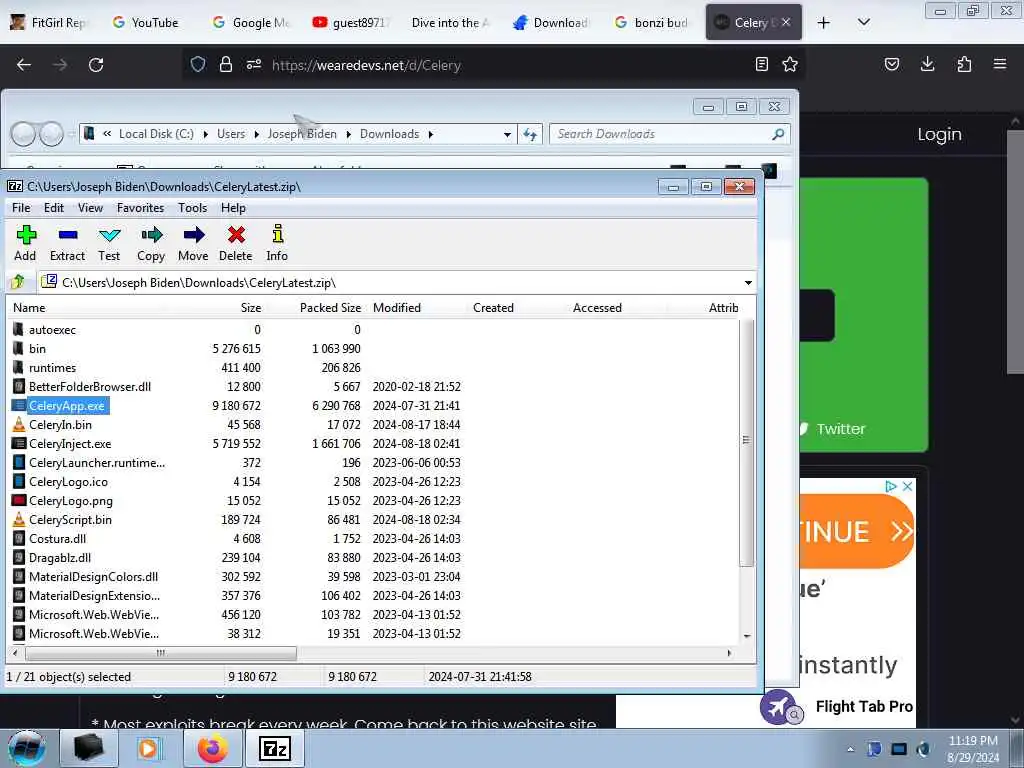Open the Tools menu in 7-Zip
The image size is (1024, 768).
(192, 208)
